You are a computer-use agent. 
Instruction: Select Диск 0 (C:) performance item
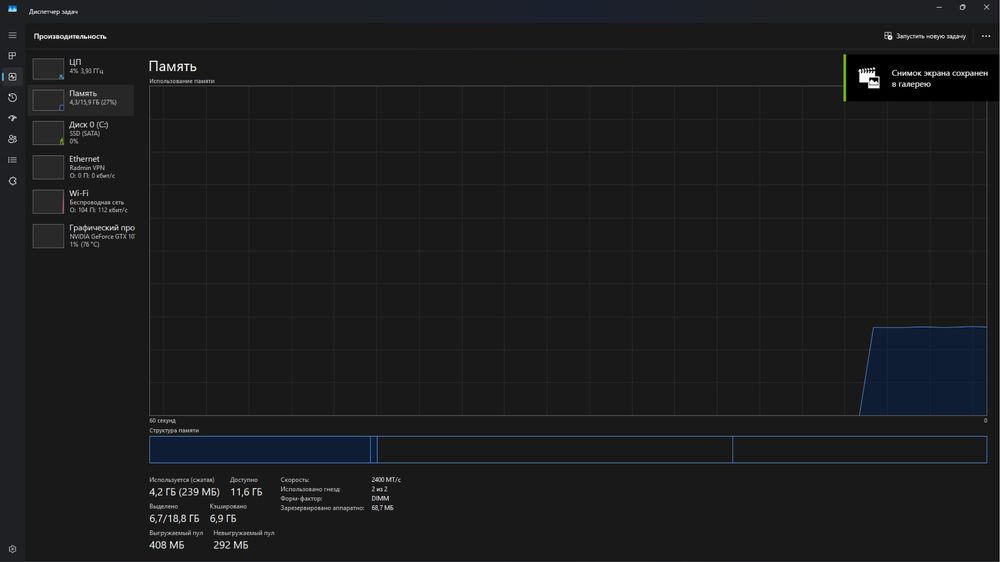[82, 133]
